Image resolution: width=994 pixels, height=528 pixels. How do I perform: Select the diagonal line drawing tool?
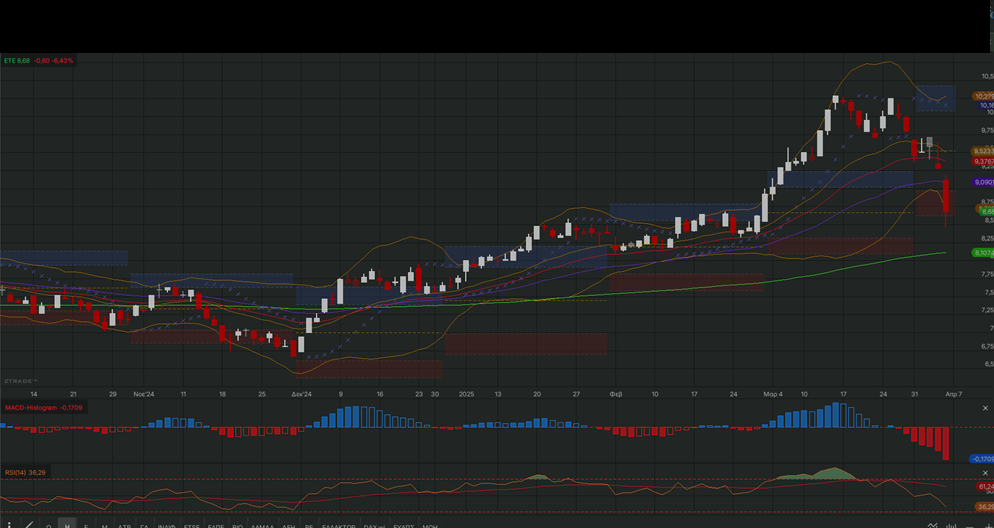[29, 524]
